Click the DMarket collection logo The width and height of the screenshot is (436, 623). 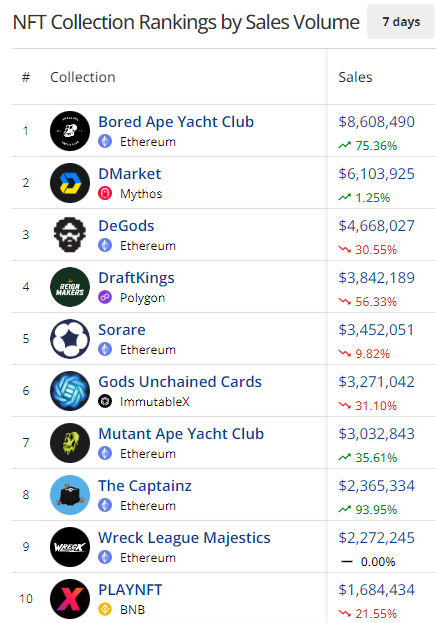tap(70, 183)
